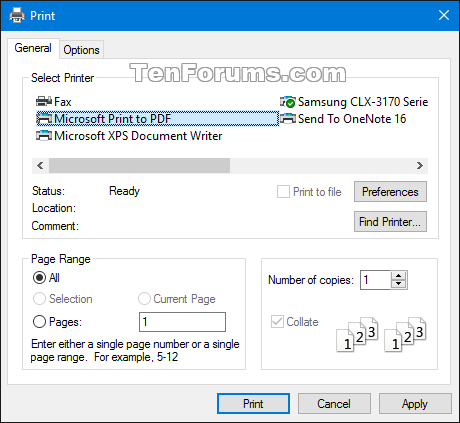The image size is (460, 423).
Task: Select the All page range radio button
Action: [x=39, y=277]
